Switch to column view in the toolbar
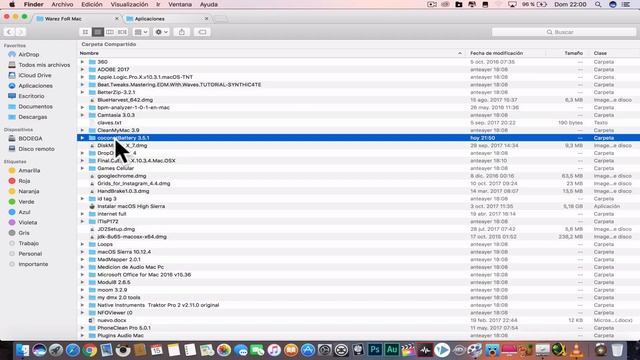The width and height of the screenshot is (640, 360). (x=110, y=32)
